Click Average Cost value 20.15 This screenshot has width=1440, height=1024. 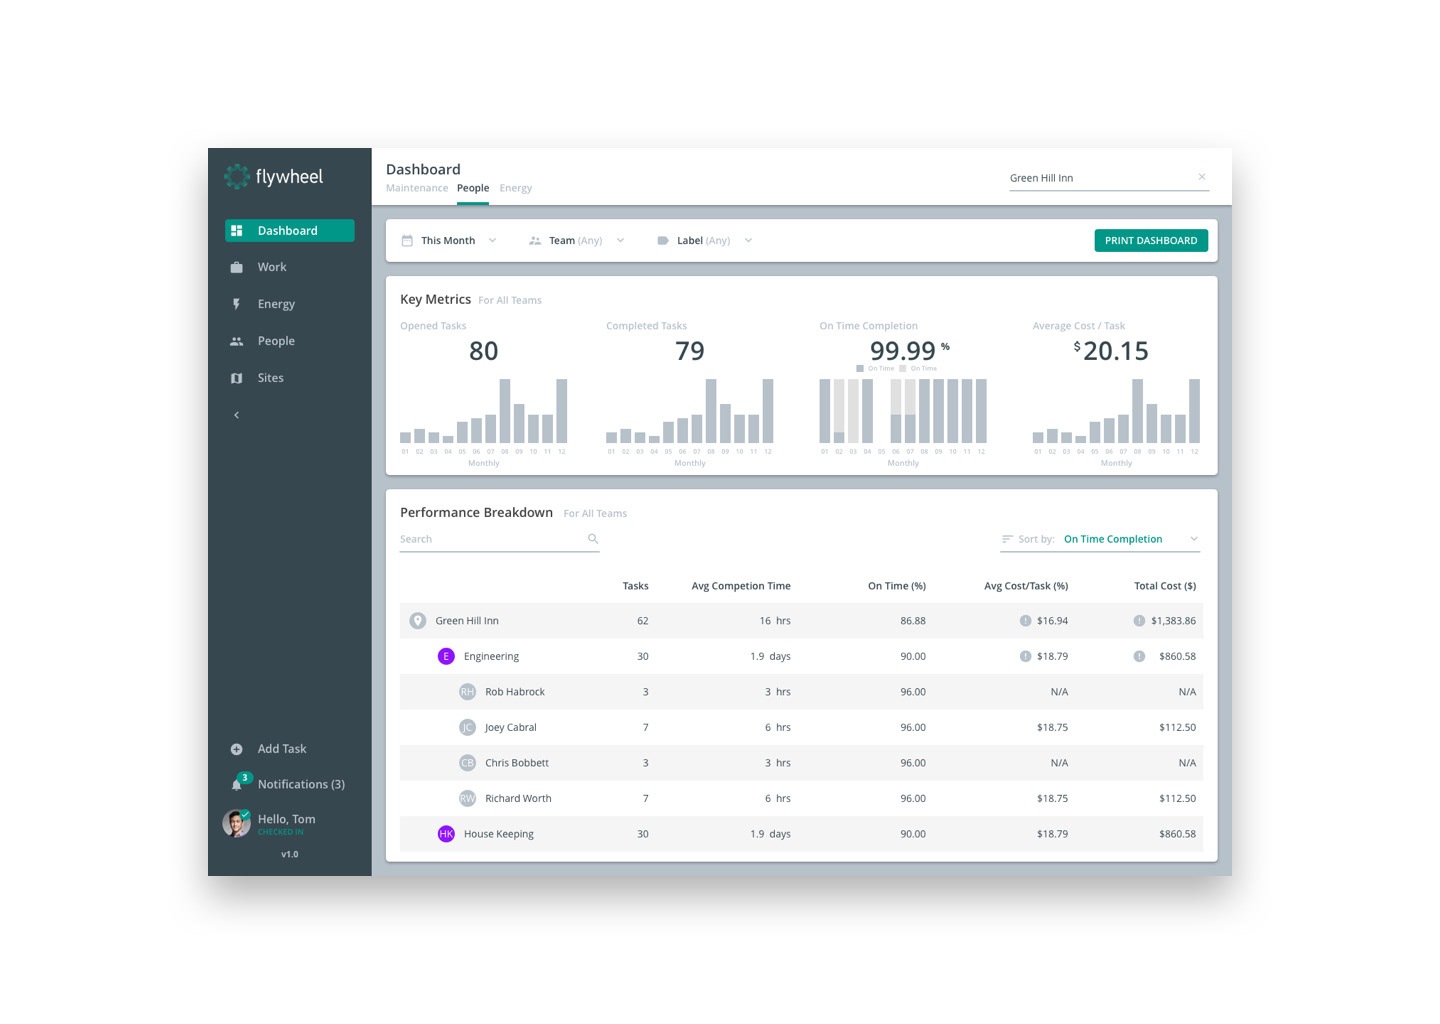[1116, 351]
